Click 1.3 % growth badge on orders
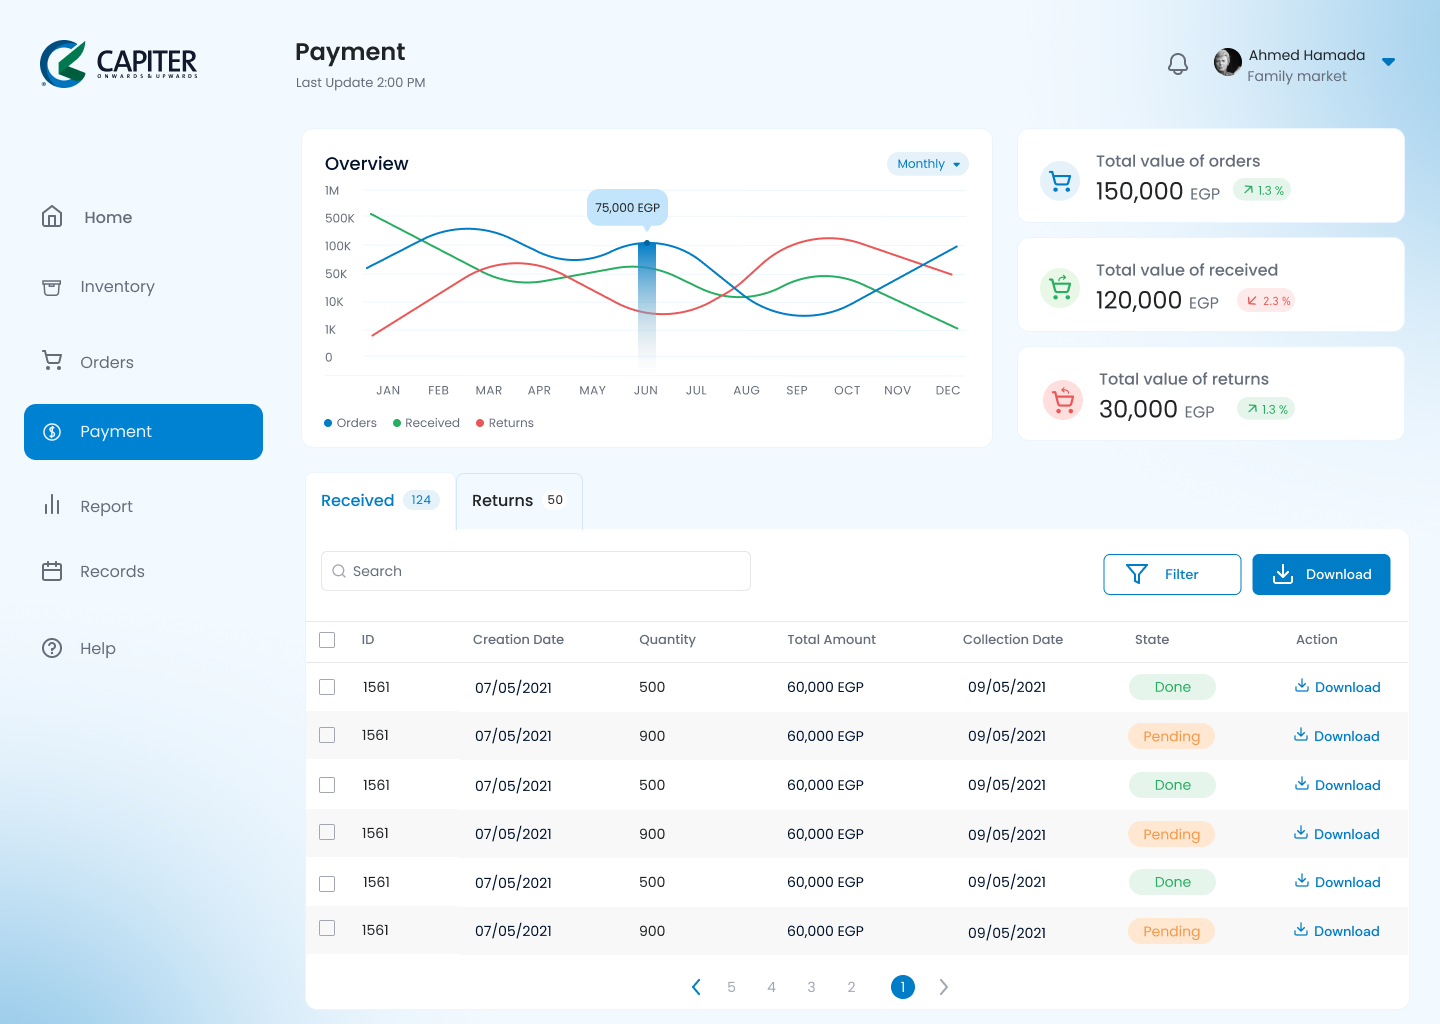 [1262, 190]
